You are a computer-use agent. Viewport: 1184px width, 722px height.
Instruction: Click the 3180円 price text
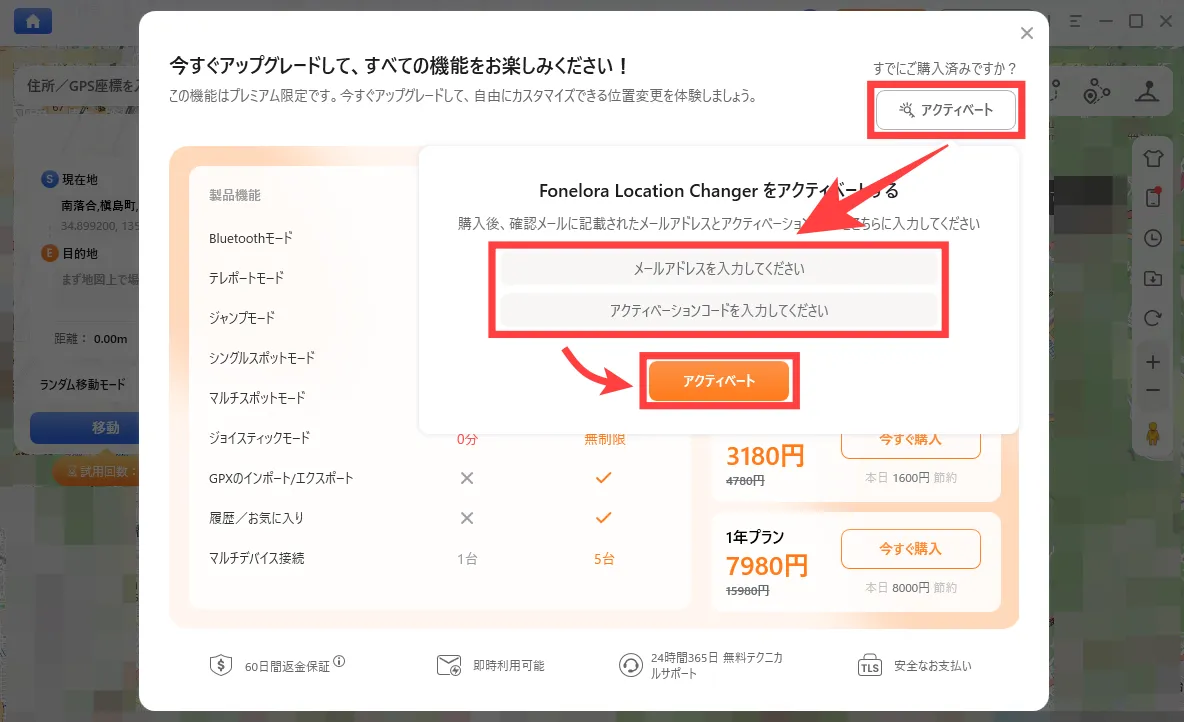tap(765, 456)
